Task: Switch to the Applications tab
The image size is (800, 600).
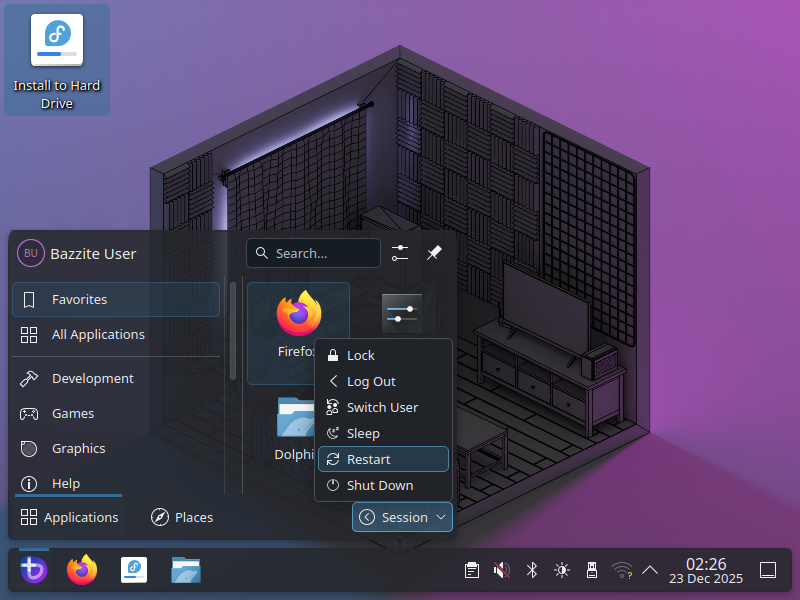Action: click(x=69, y=517)
